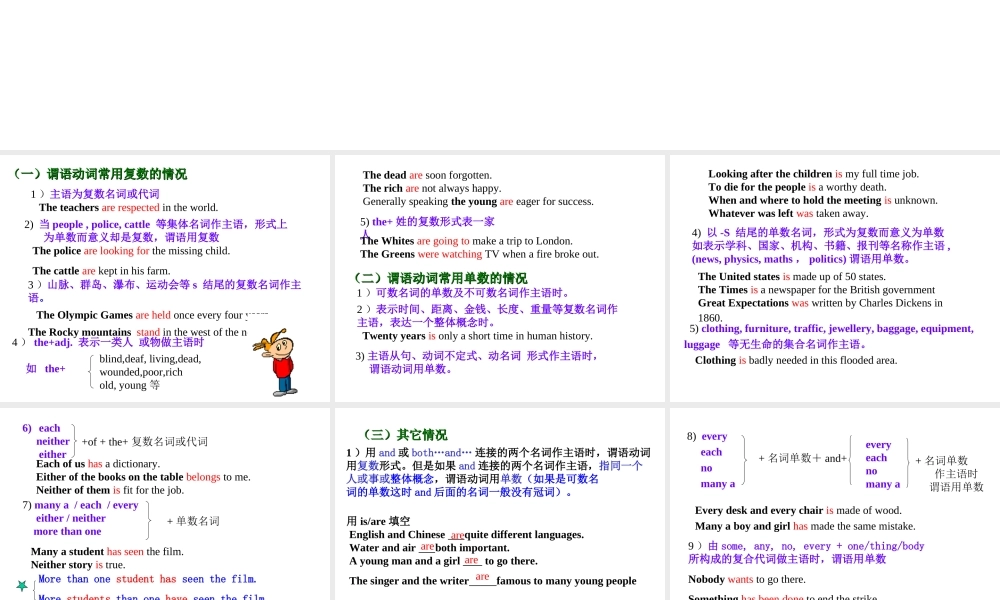This screenshot has width=1000, height=600.
Task: Click the curly brace beside blind, deaf list
Action: point(91,371)
